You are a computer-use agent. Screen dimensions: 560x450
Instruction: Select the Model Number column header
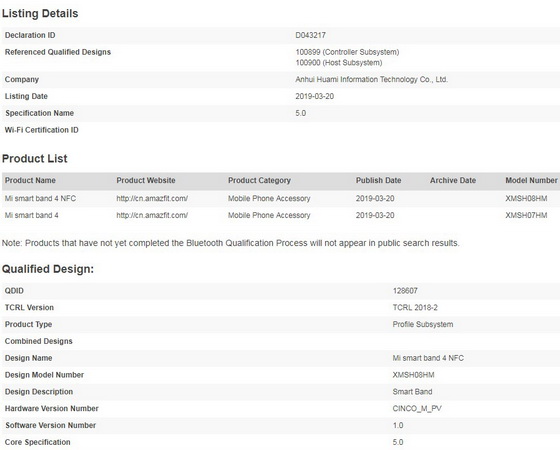tap(531, 180)
